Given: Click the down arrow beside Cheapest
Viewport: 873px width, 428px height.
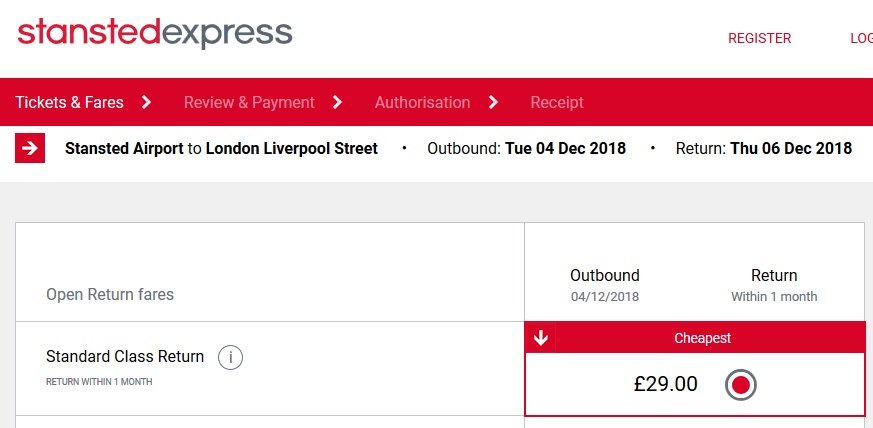Looking at the screenshot, I should [540, 338].
